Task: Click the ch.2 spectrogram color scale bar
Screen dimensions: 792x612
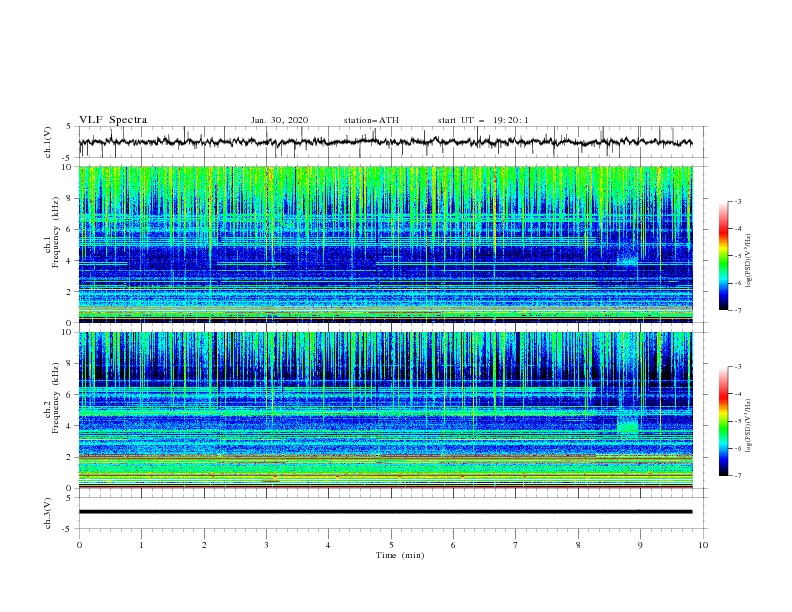Action: pyautogui.click(x=723, y=421)
